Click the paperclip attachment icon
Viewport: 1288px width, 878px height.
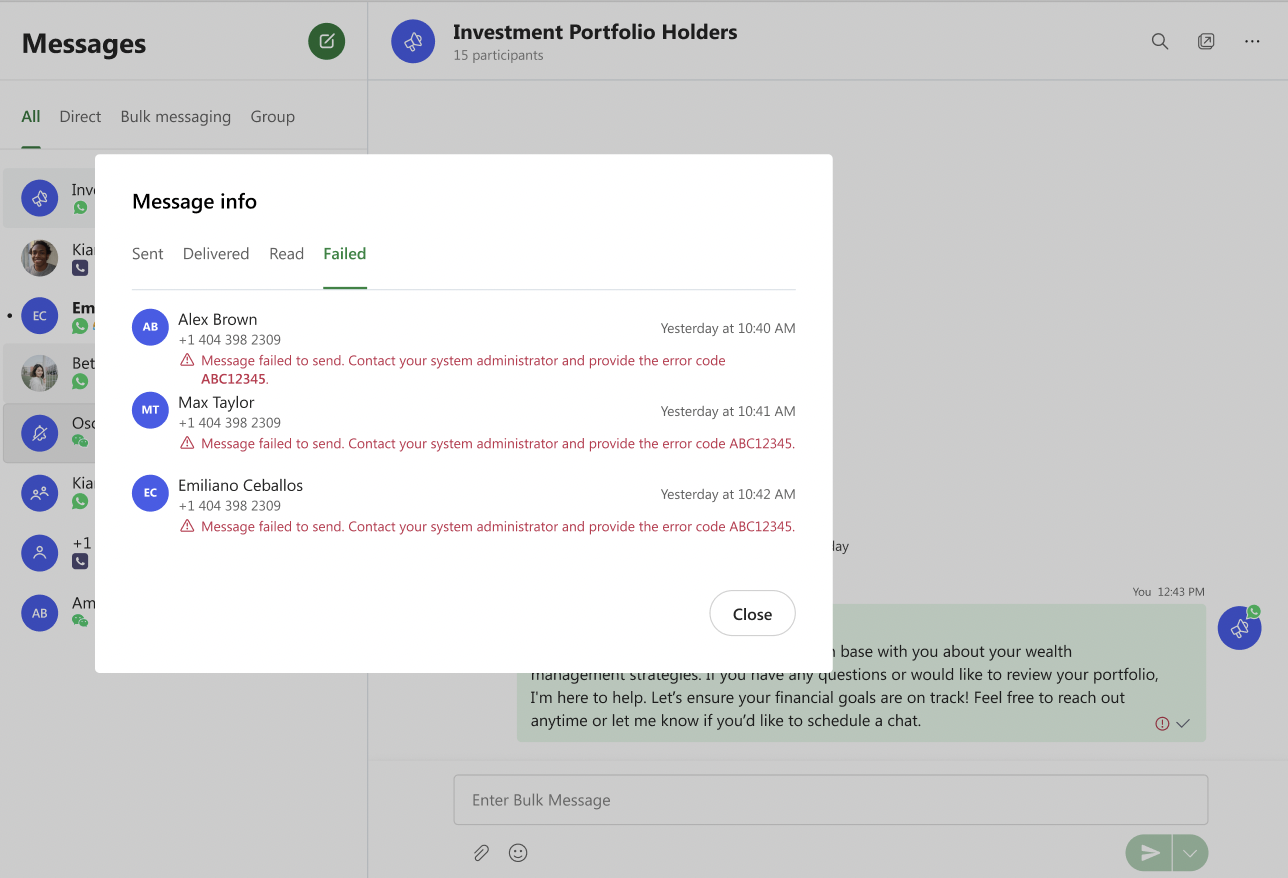pyautogui.click(x=481, y=852)
